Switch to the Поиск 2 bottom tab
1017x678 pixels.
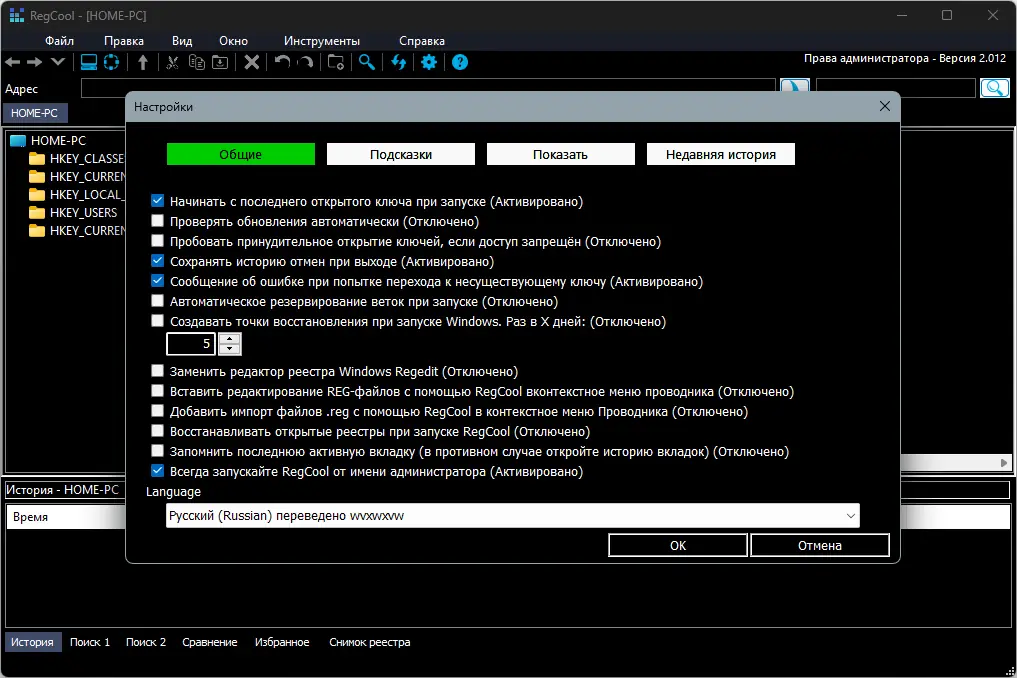tap(146, 642)
